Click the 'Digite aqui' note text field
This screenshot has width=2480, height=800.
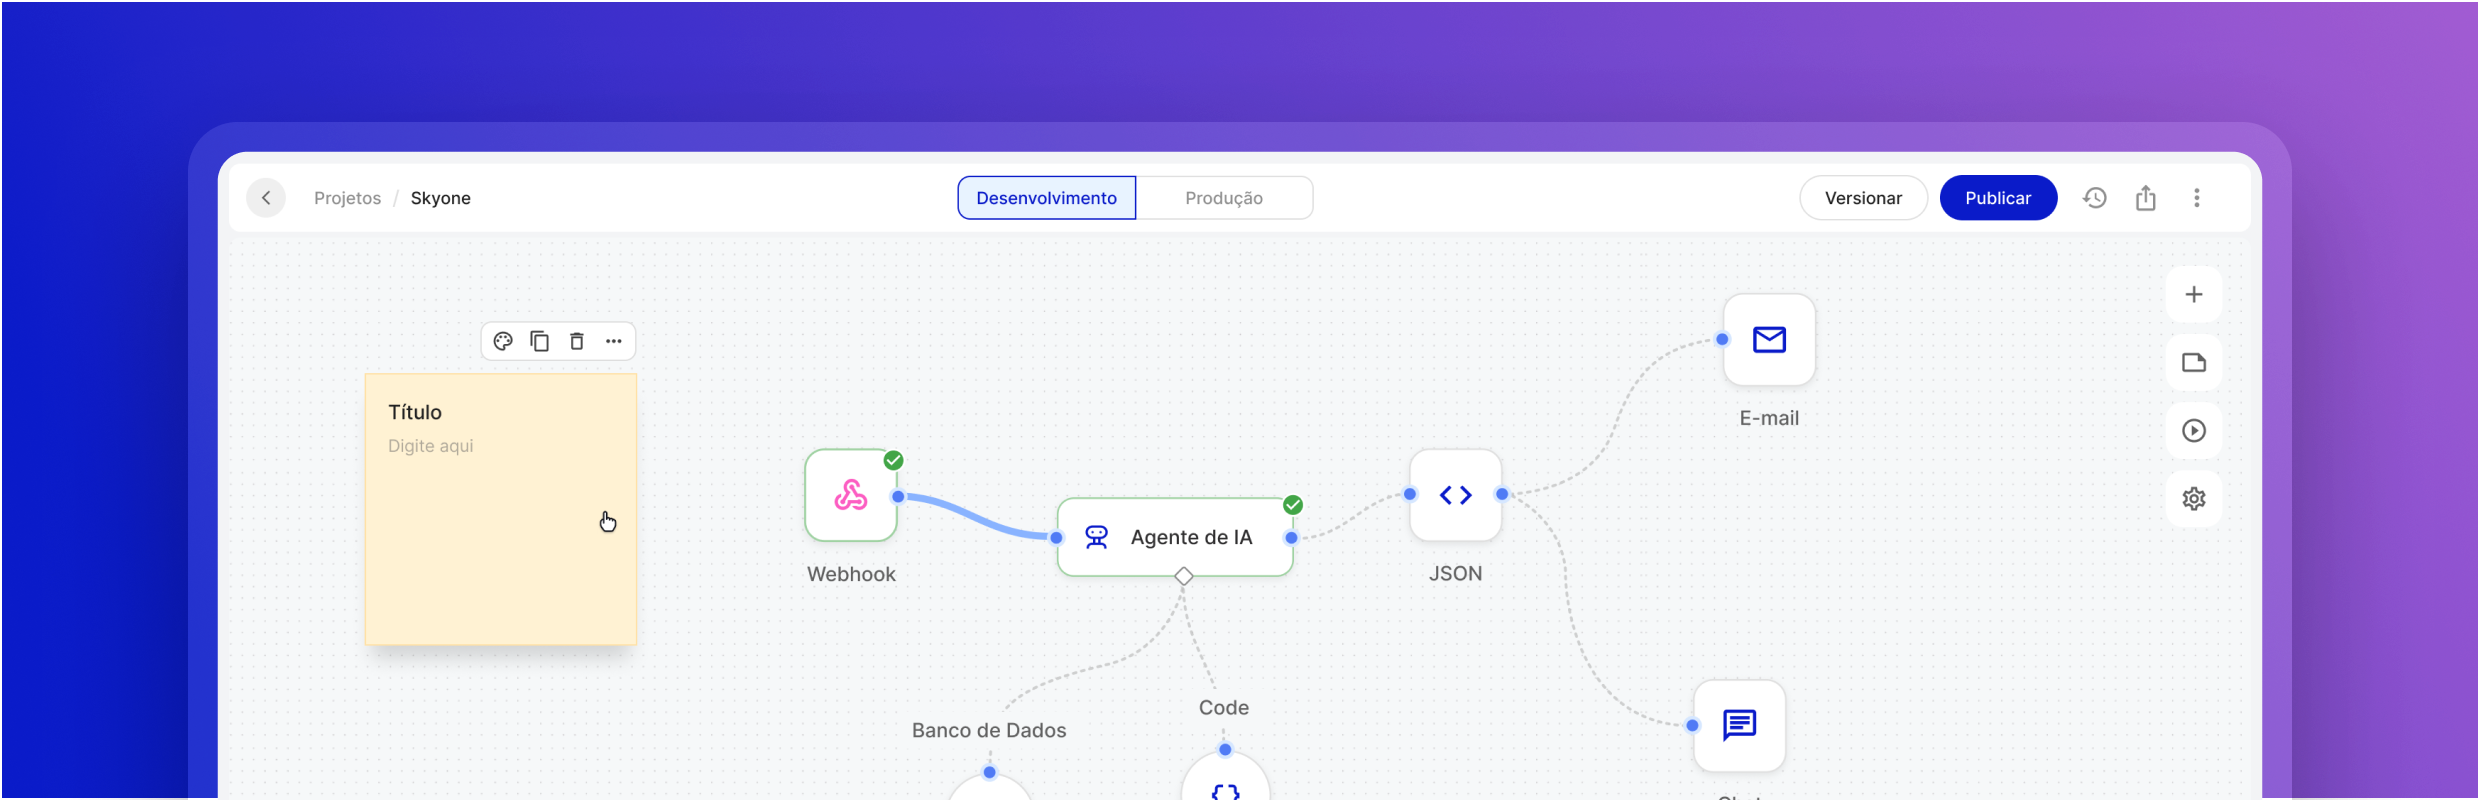coord(431,446)
